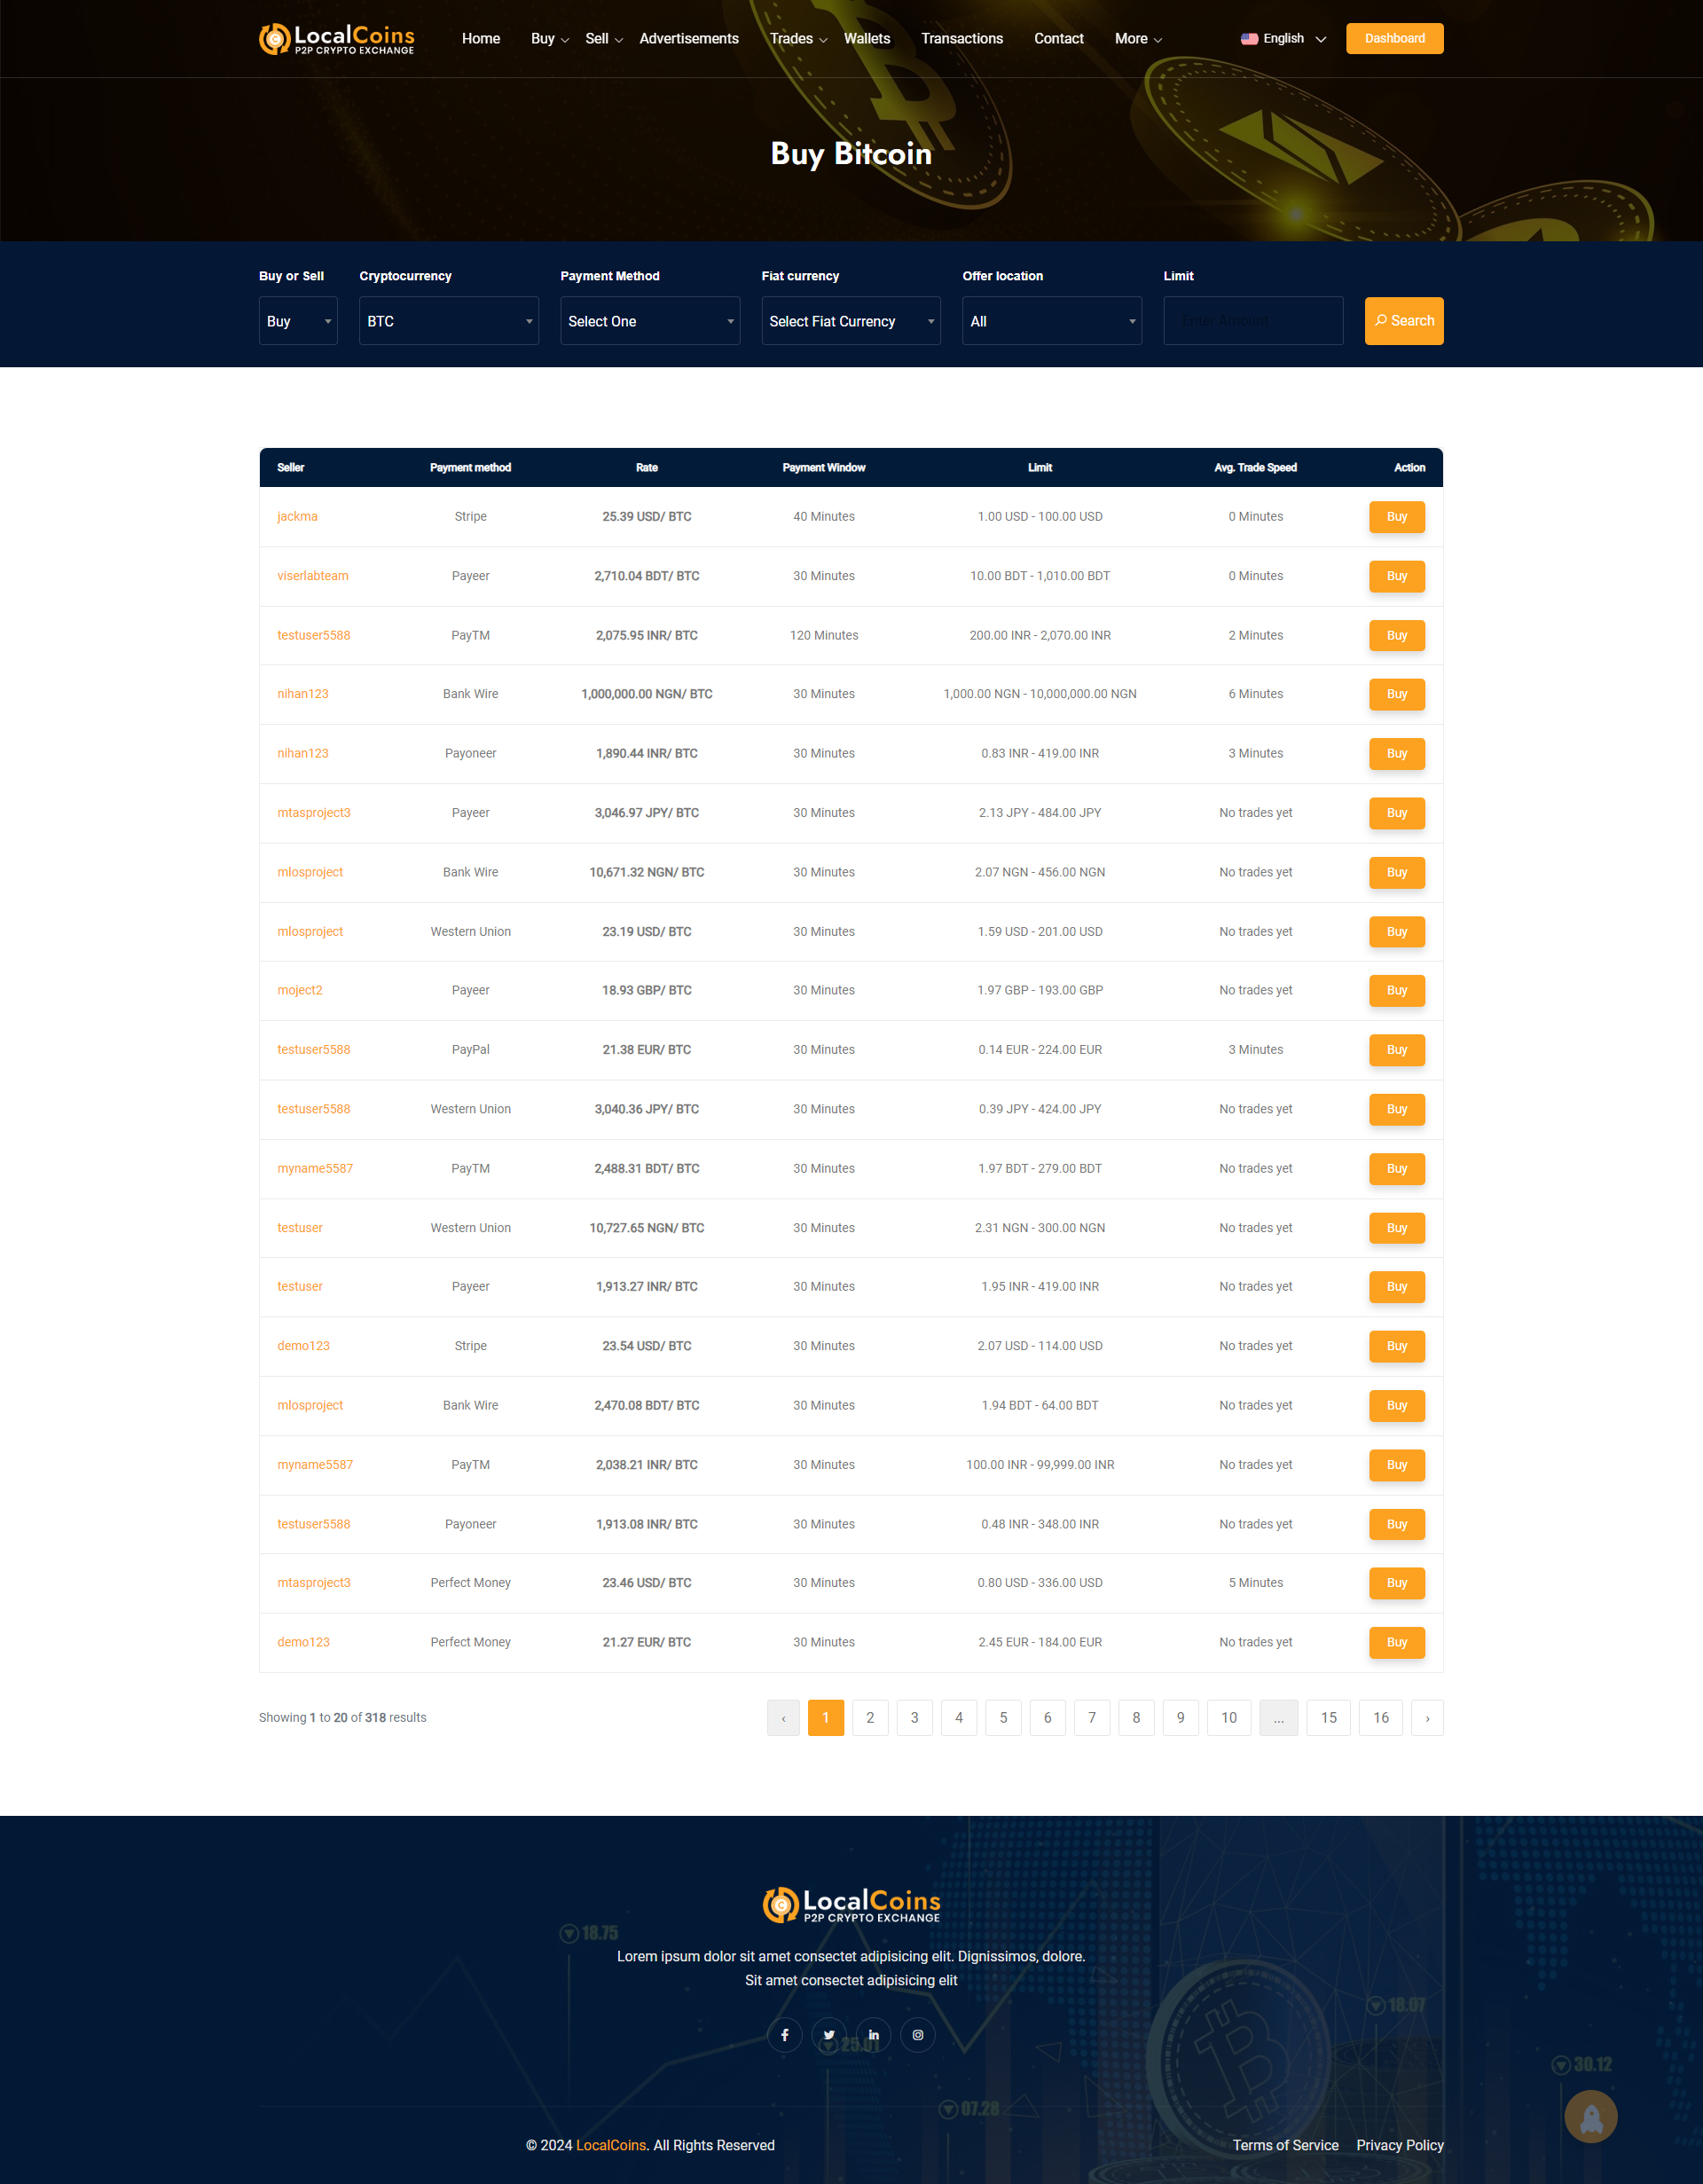The image size is (1703, 2184).
Task: Click the Twitter icon in footer
Action: pyautogui.click(x=829, y=2035)
